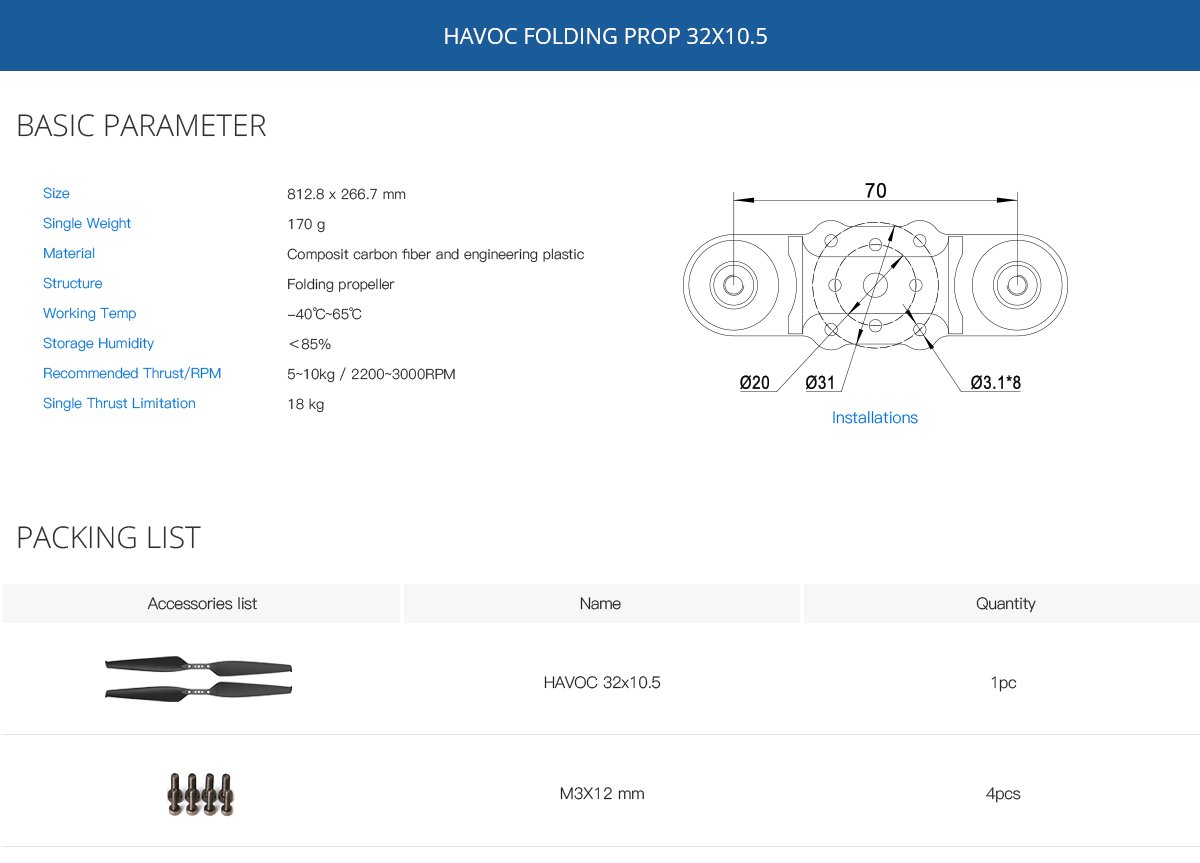The image size is (1200, 863).
Task: Click the Installations caption link
Action: (x=874, y=418)
